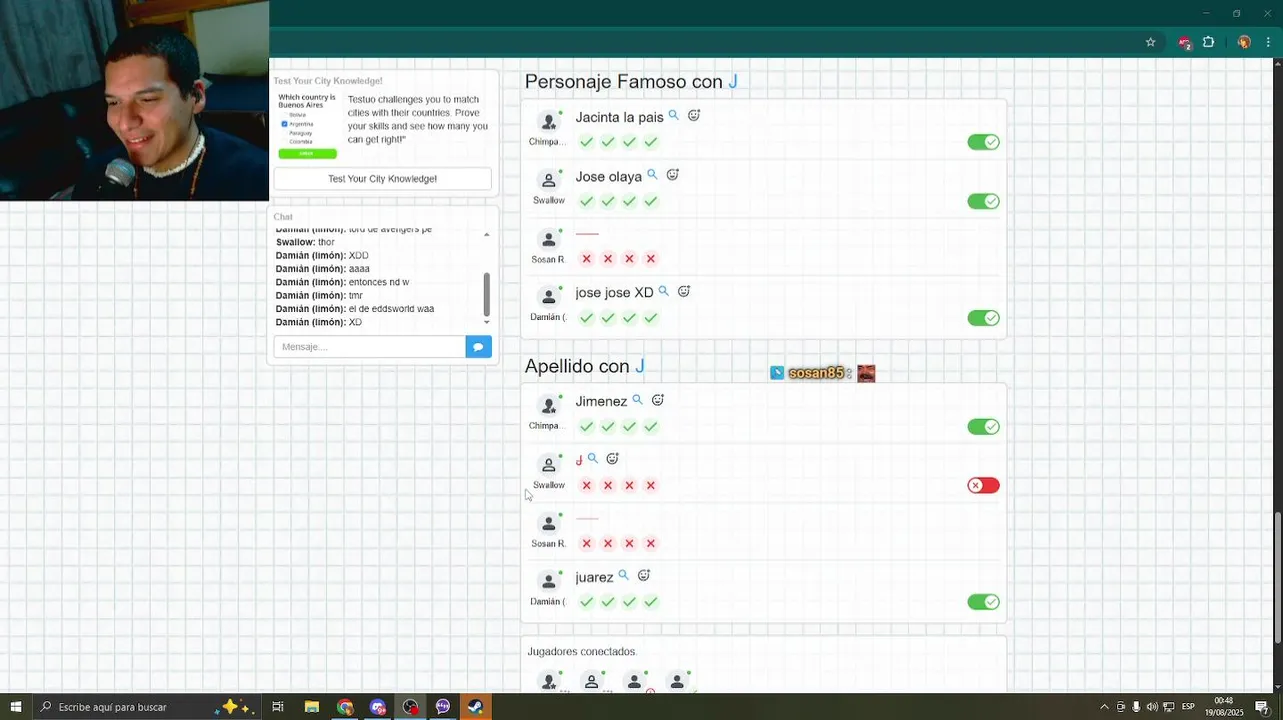This screenshot has height=720, width=1283.
Task: Open the Chrome menu three dots
Action: click(1269, 42)
